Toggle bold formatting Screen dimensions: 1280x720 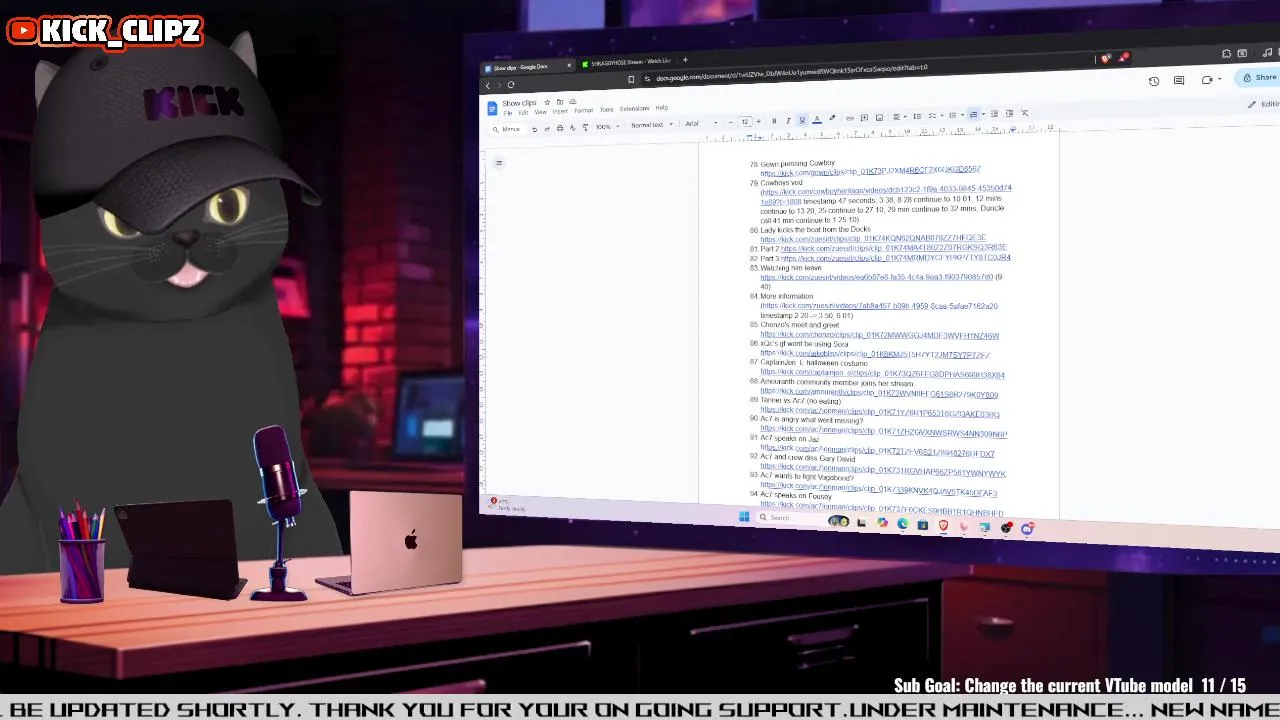click(x=774, y=121)
